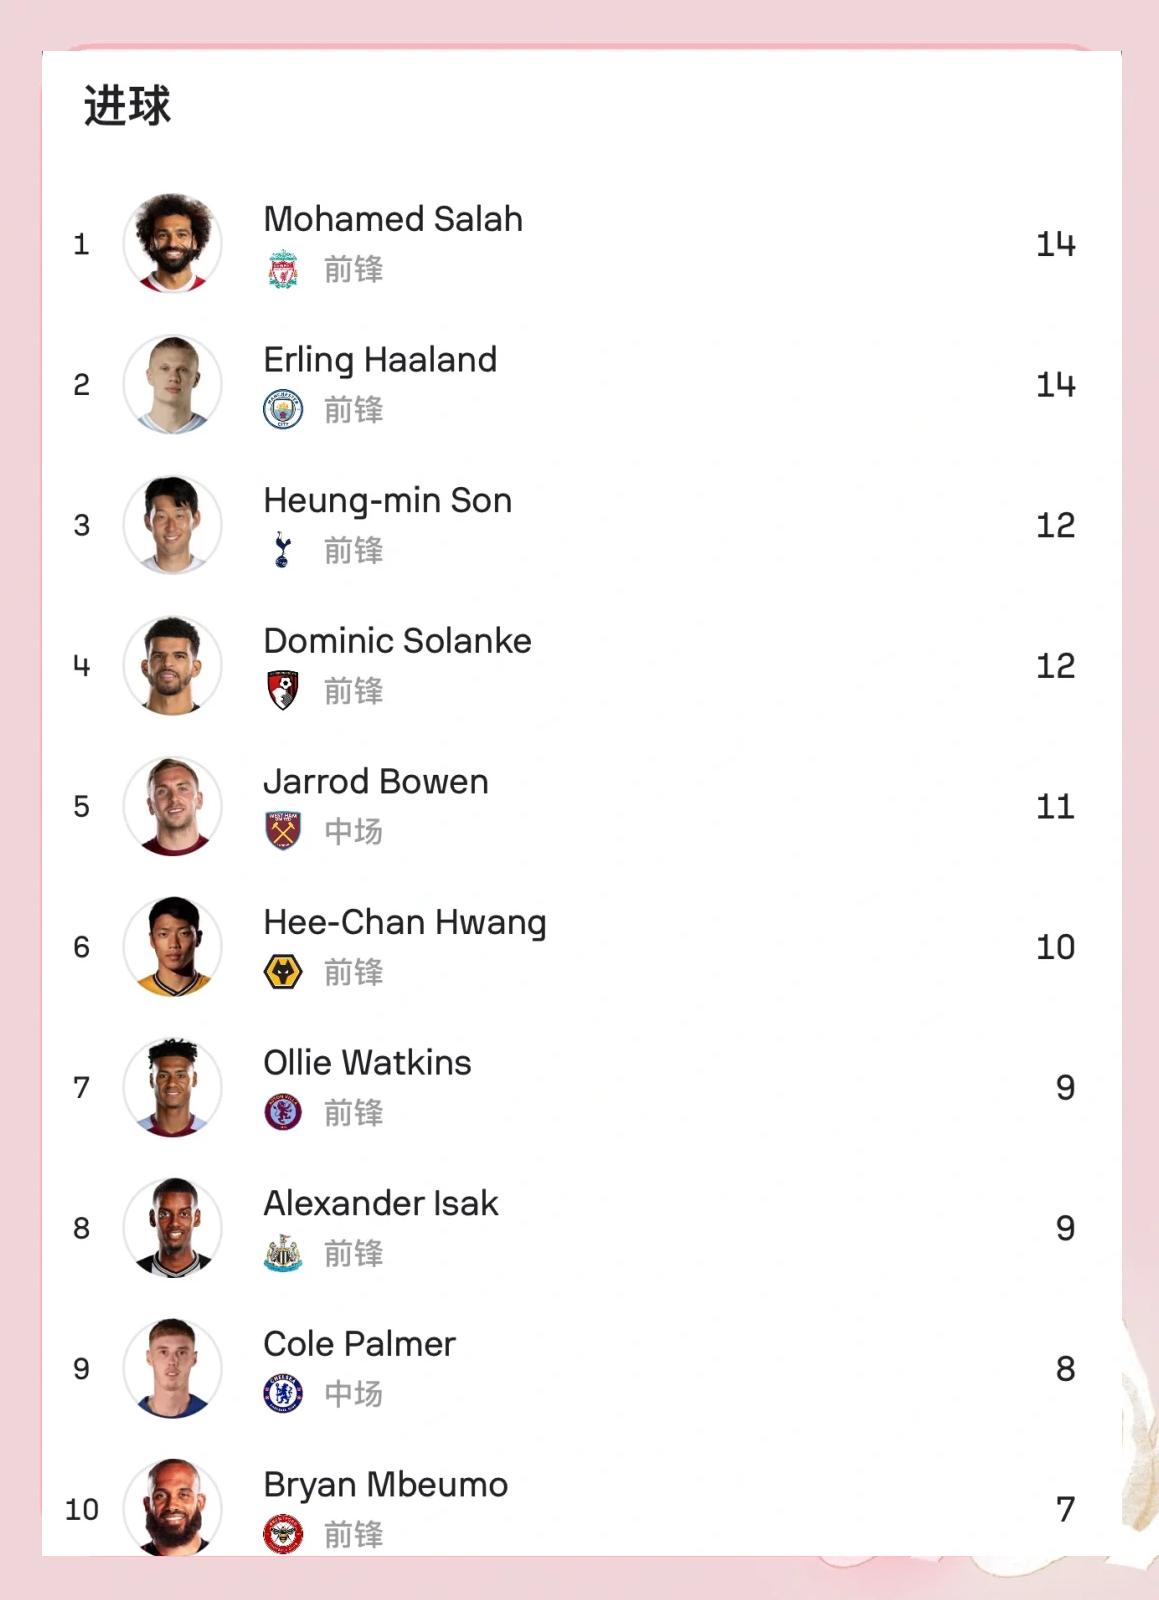The height and width of the screenshot is (1600, 1159).
Task: Click Alexander Isak's goal count 9
Action: pyautogui.click(x=1065, y=1228)
